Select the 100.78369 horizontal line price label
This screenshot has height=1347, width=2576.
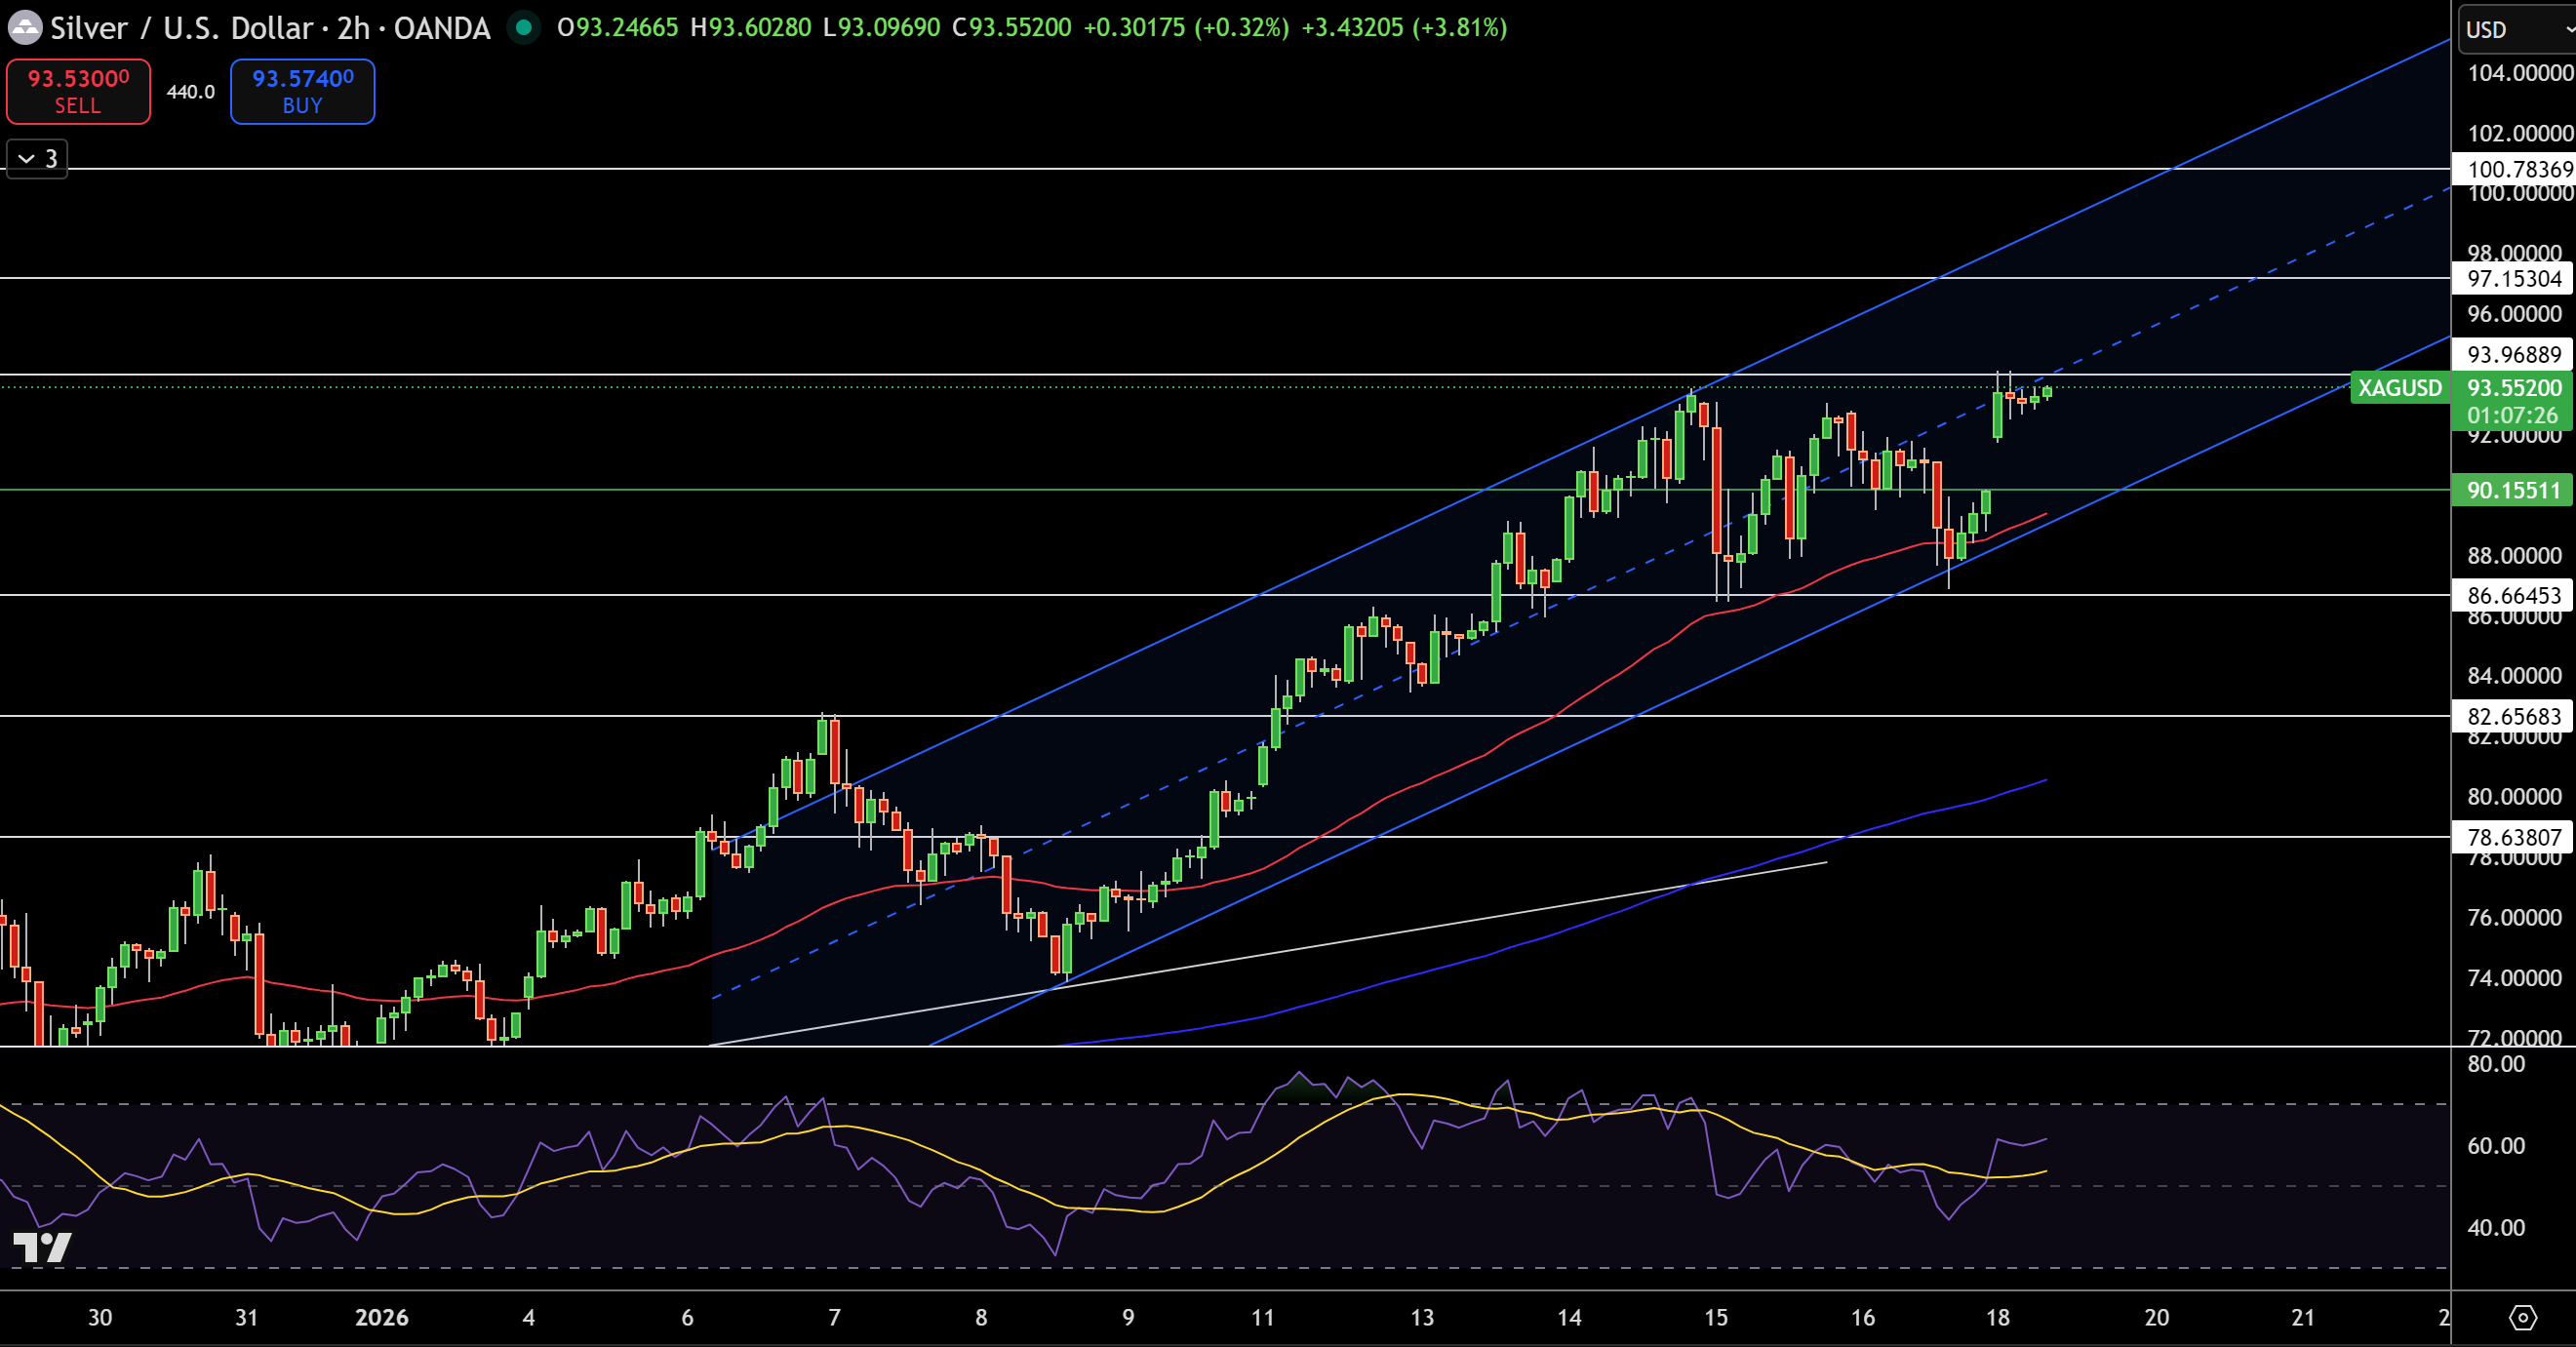pyautogui.click(x=2514, y=169)
